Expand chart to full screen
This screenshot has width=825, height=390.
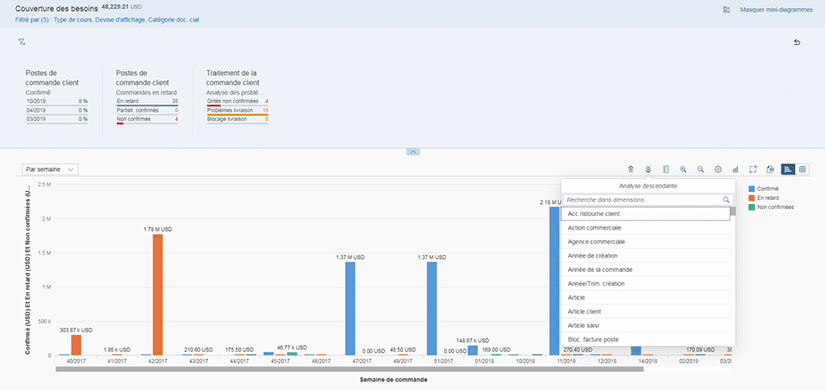753,169
